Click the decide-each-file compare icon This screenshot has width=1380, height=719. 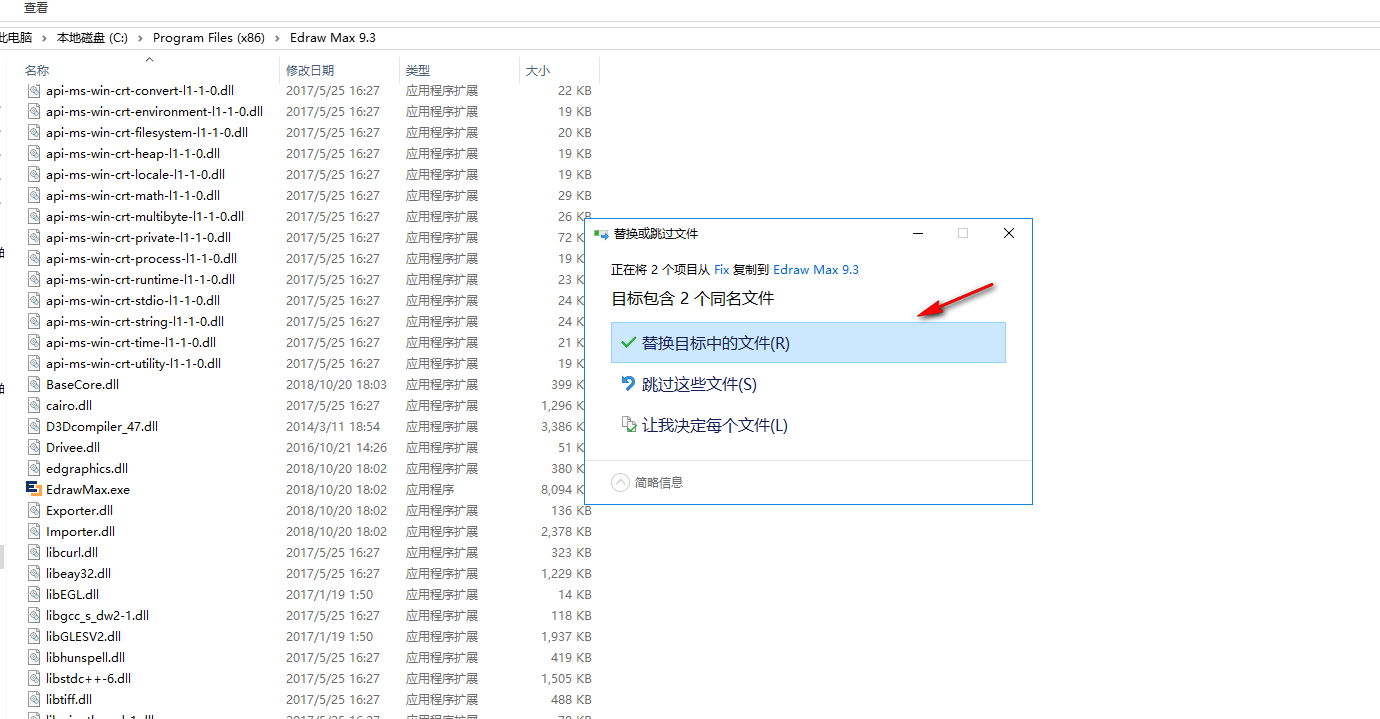click(x=628, y=425)
